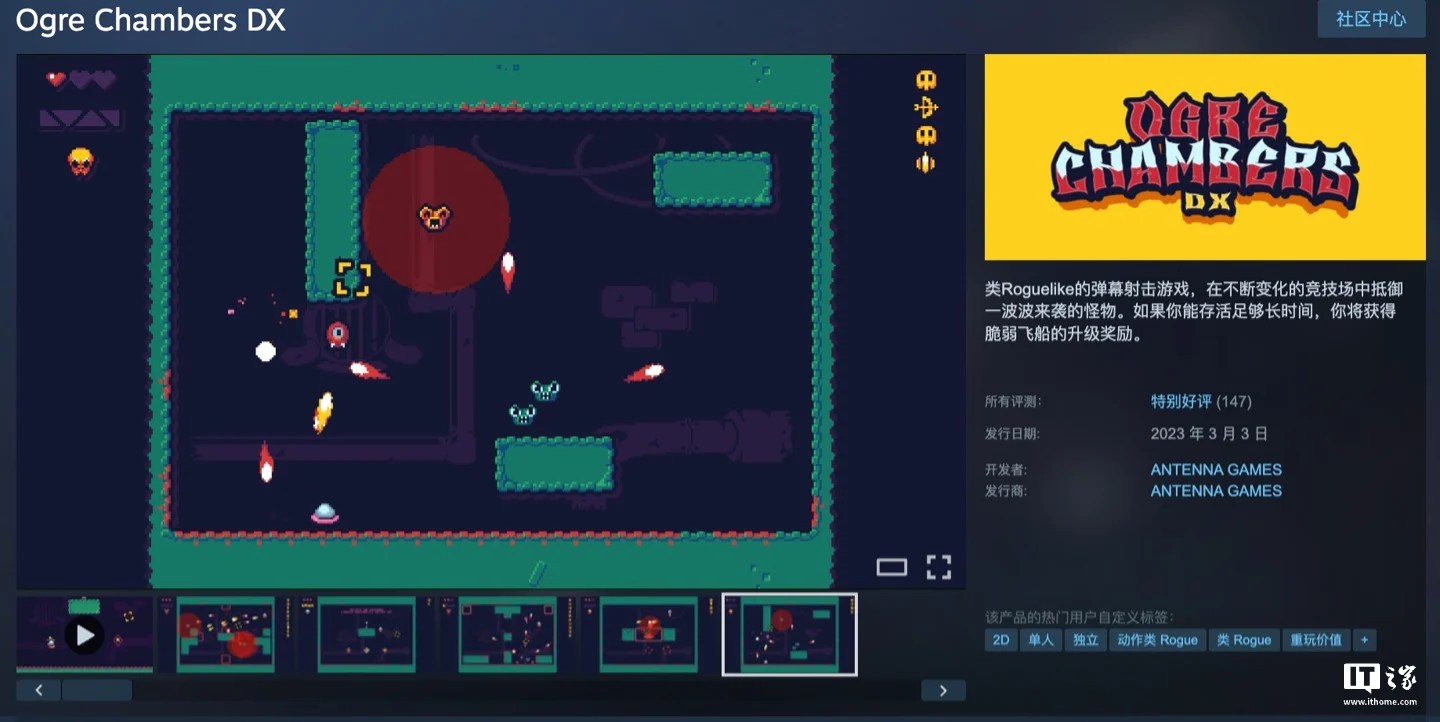Select the 单人 tag
The width and height of the screenshot is (1440, 722).
point(1041,640)
